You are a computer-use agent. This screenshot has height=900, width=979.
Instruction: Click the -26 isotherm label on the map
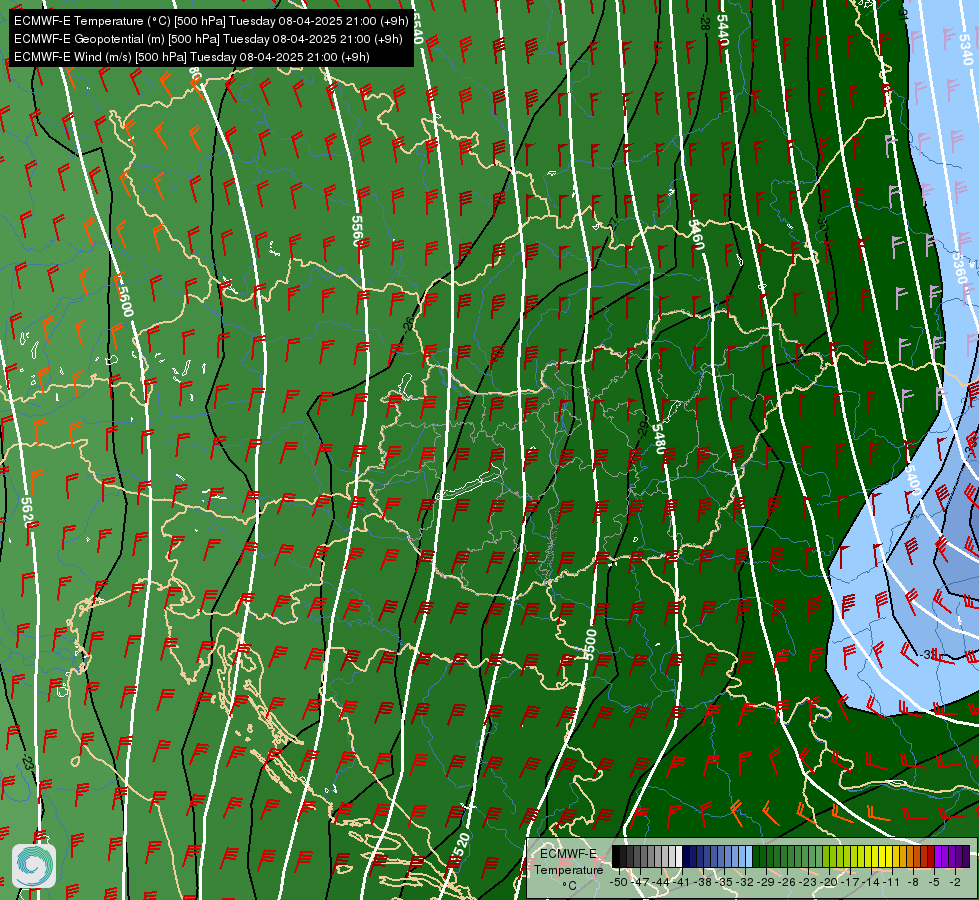[408, 323]
